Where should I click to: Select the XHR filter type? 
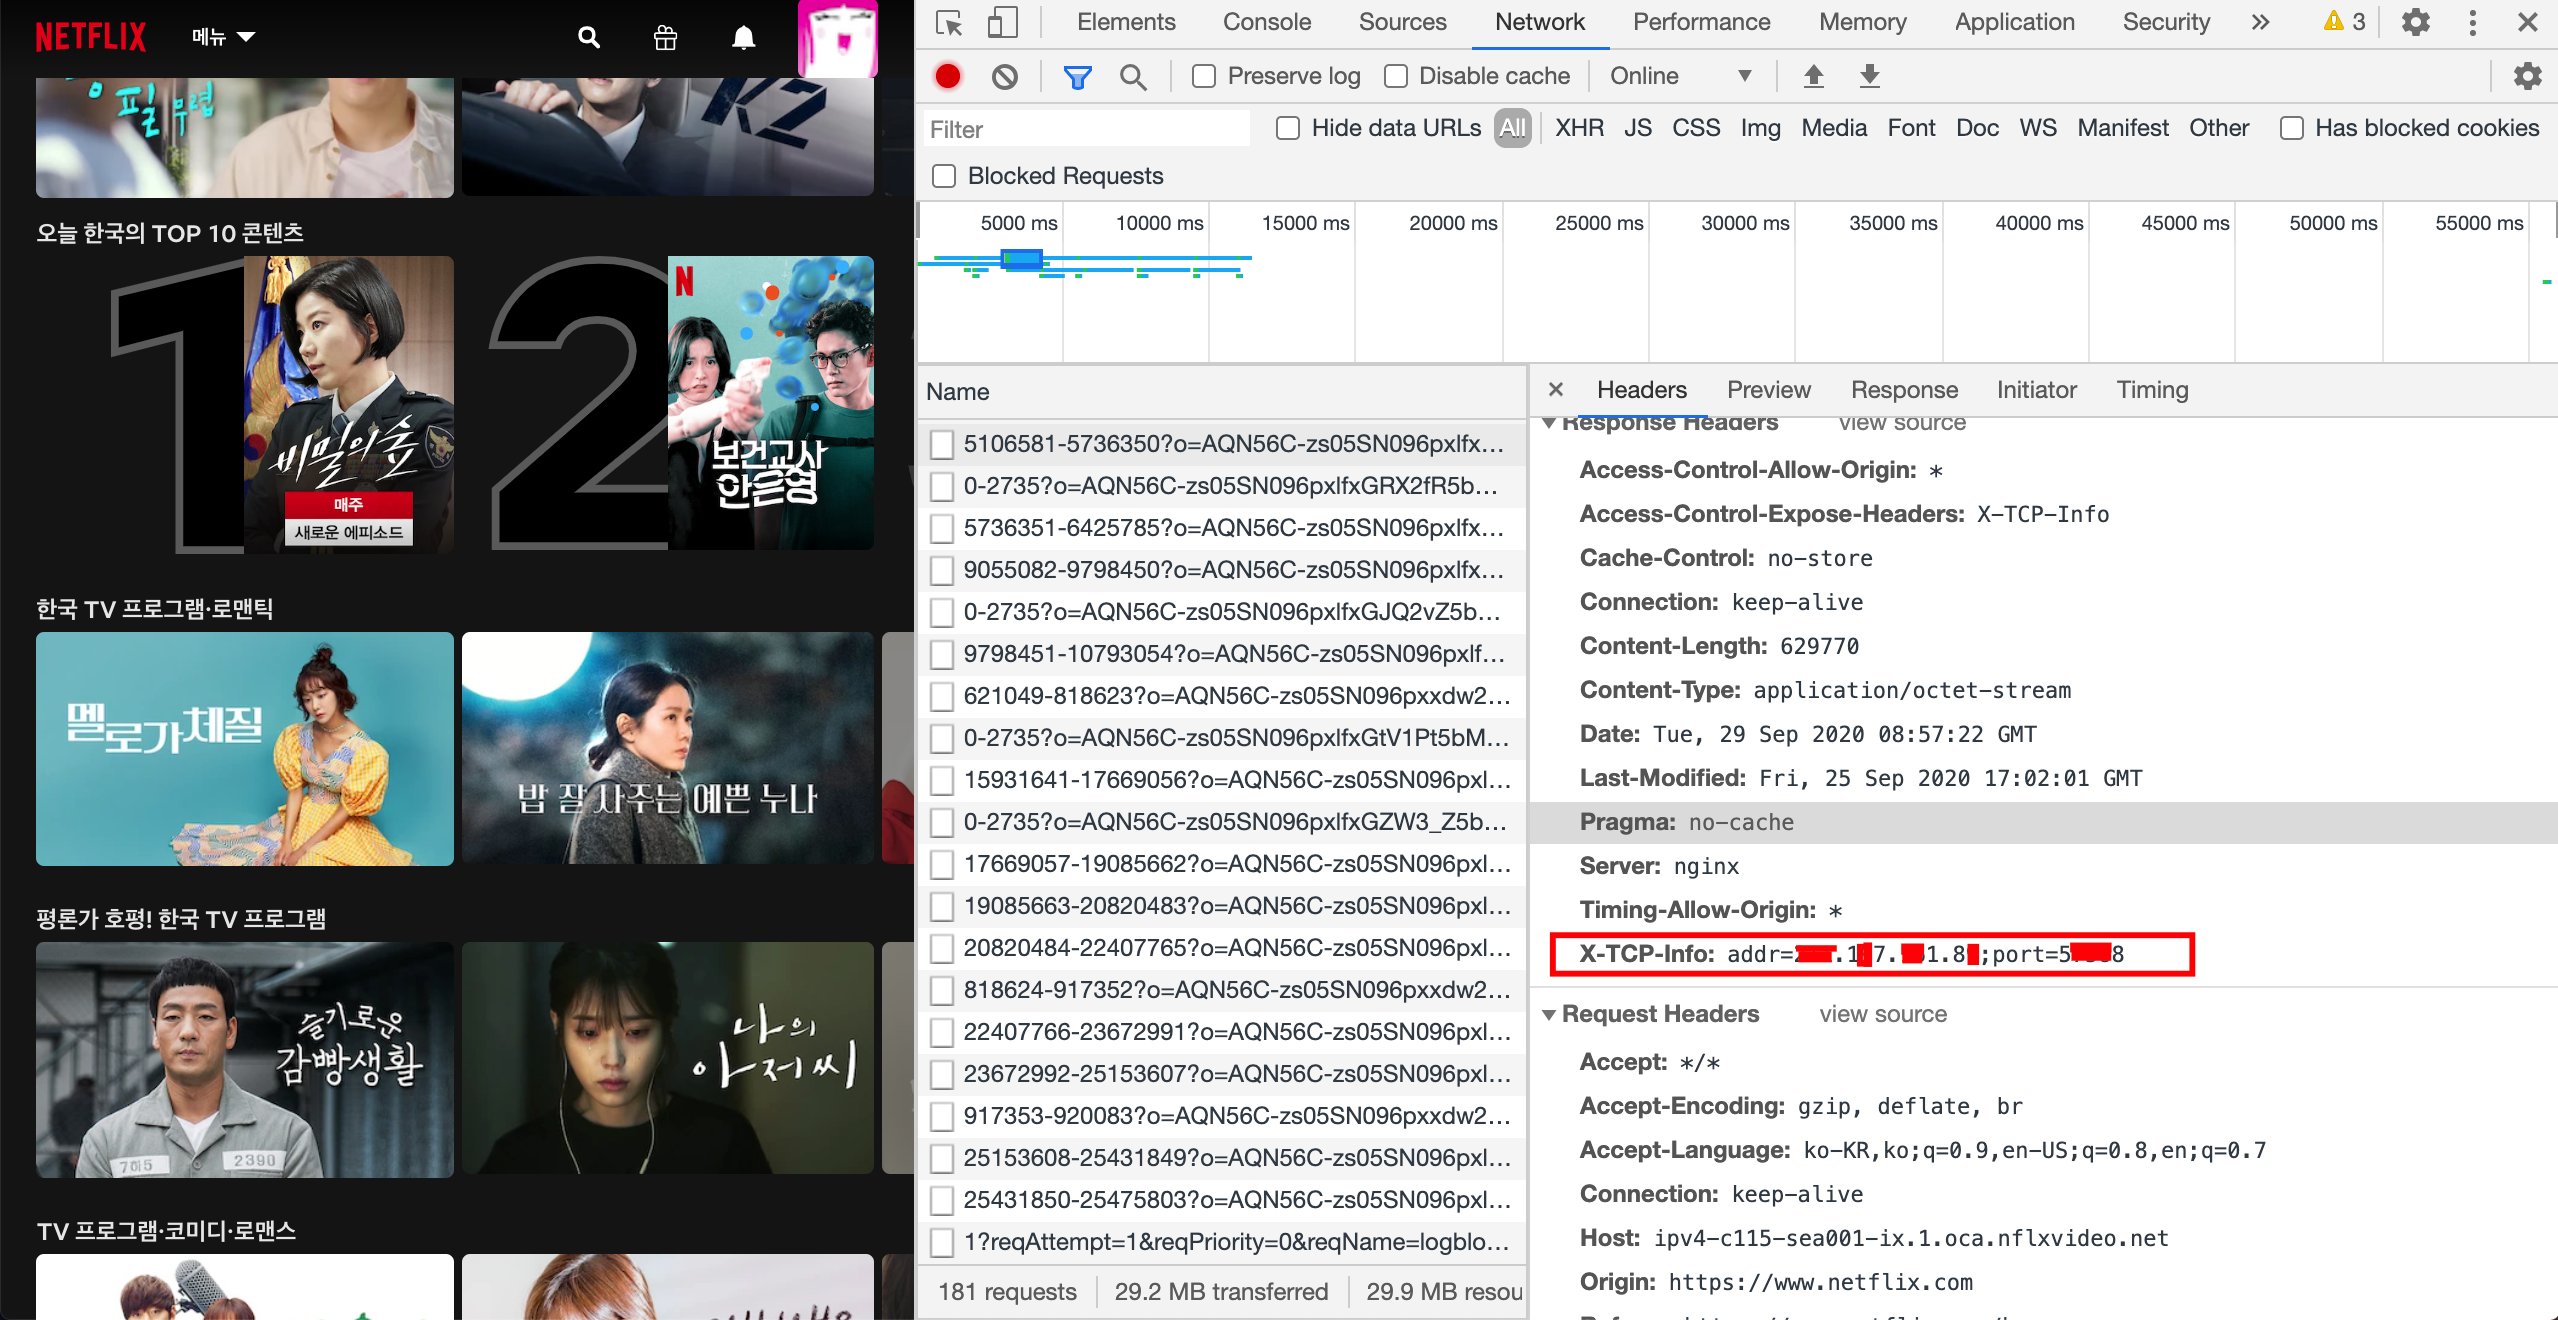[1579, 128]
